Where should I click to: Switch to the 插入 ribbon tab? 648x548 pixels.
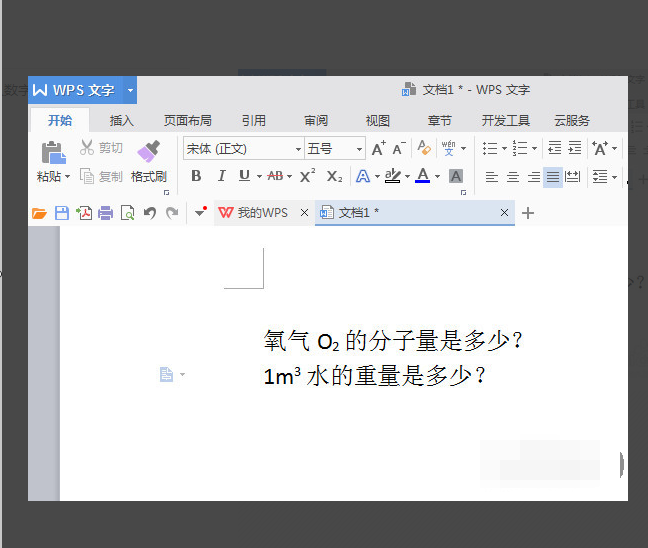(x=122, y=121)
